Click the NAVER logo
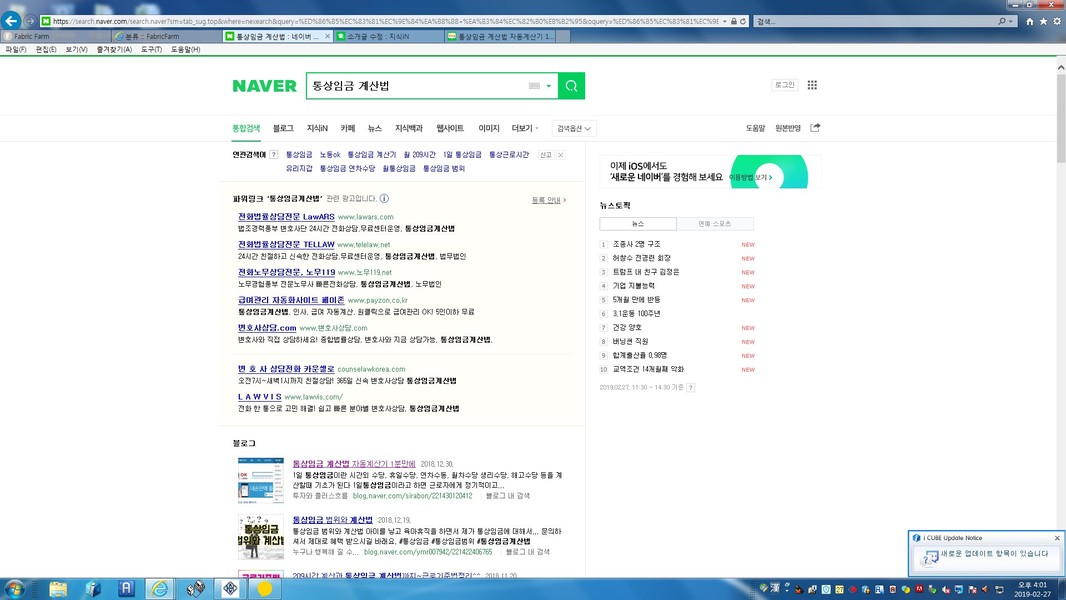The width and height of the screenshot is (1066, 600). pos(264,86)
